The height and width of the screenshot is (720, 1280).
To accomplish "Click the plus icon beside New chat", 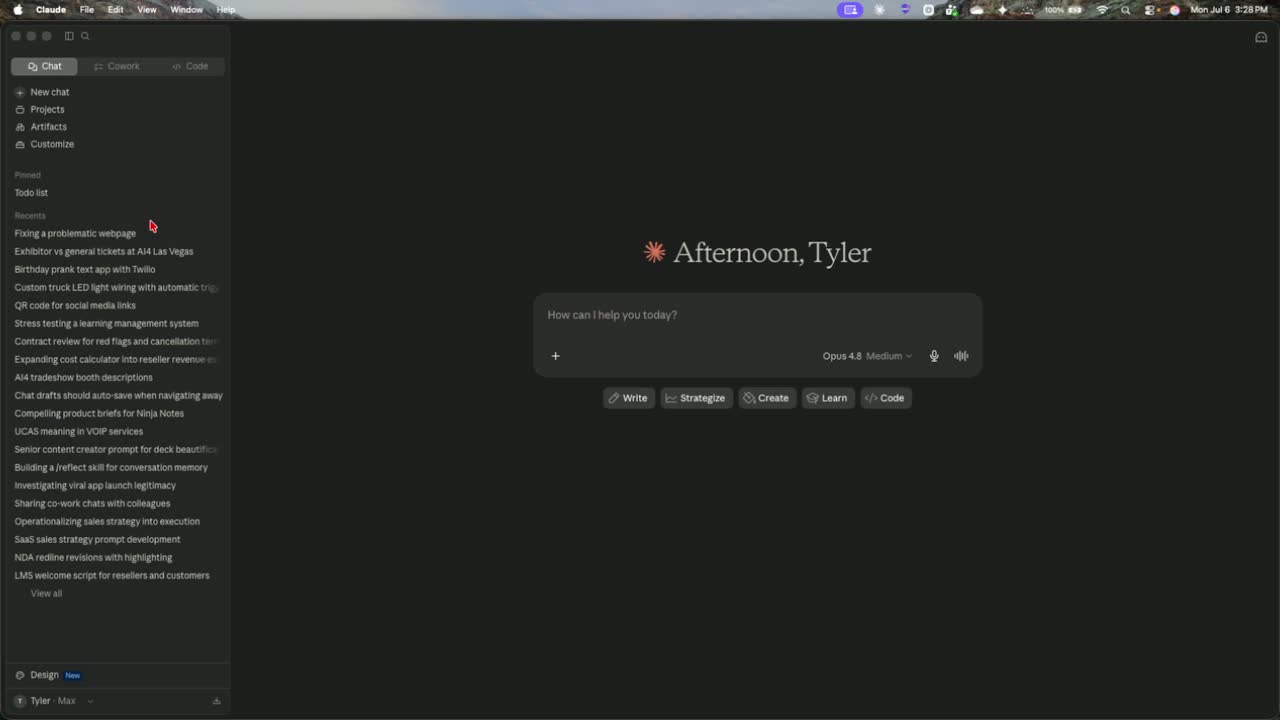I will [20, 92].
